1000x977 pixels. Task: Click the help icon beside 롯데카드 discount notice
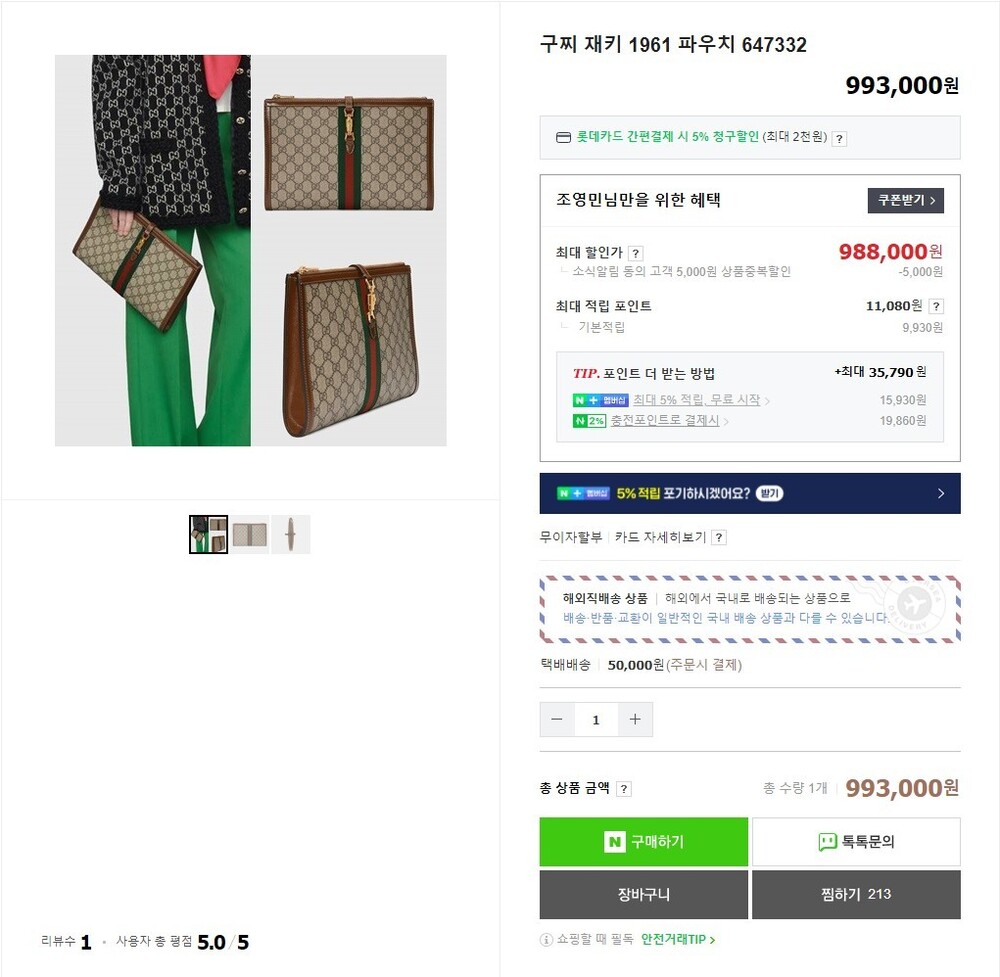[x=840, y=138]
